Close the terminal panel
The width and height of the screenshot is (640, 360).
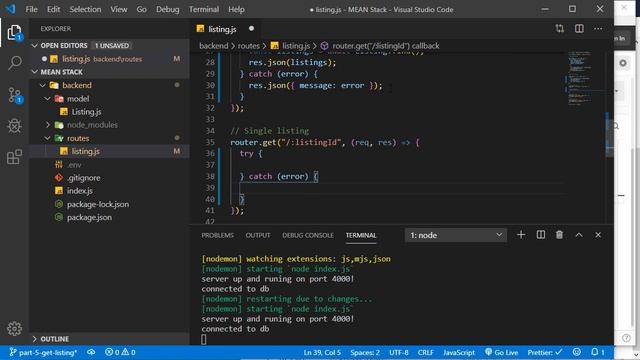pos(598,235)
